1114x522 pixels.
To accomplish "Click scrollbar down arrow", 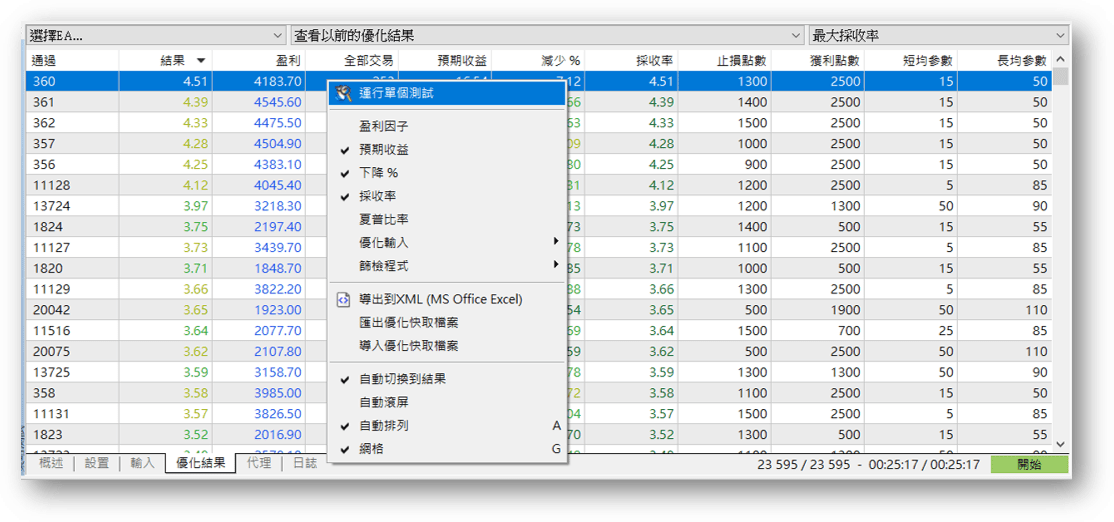I will (x=1061, y=444).
